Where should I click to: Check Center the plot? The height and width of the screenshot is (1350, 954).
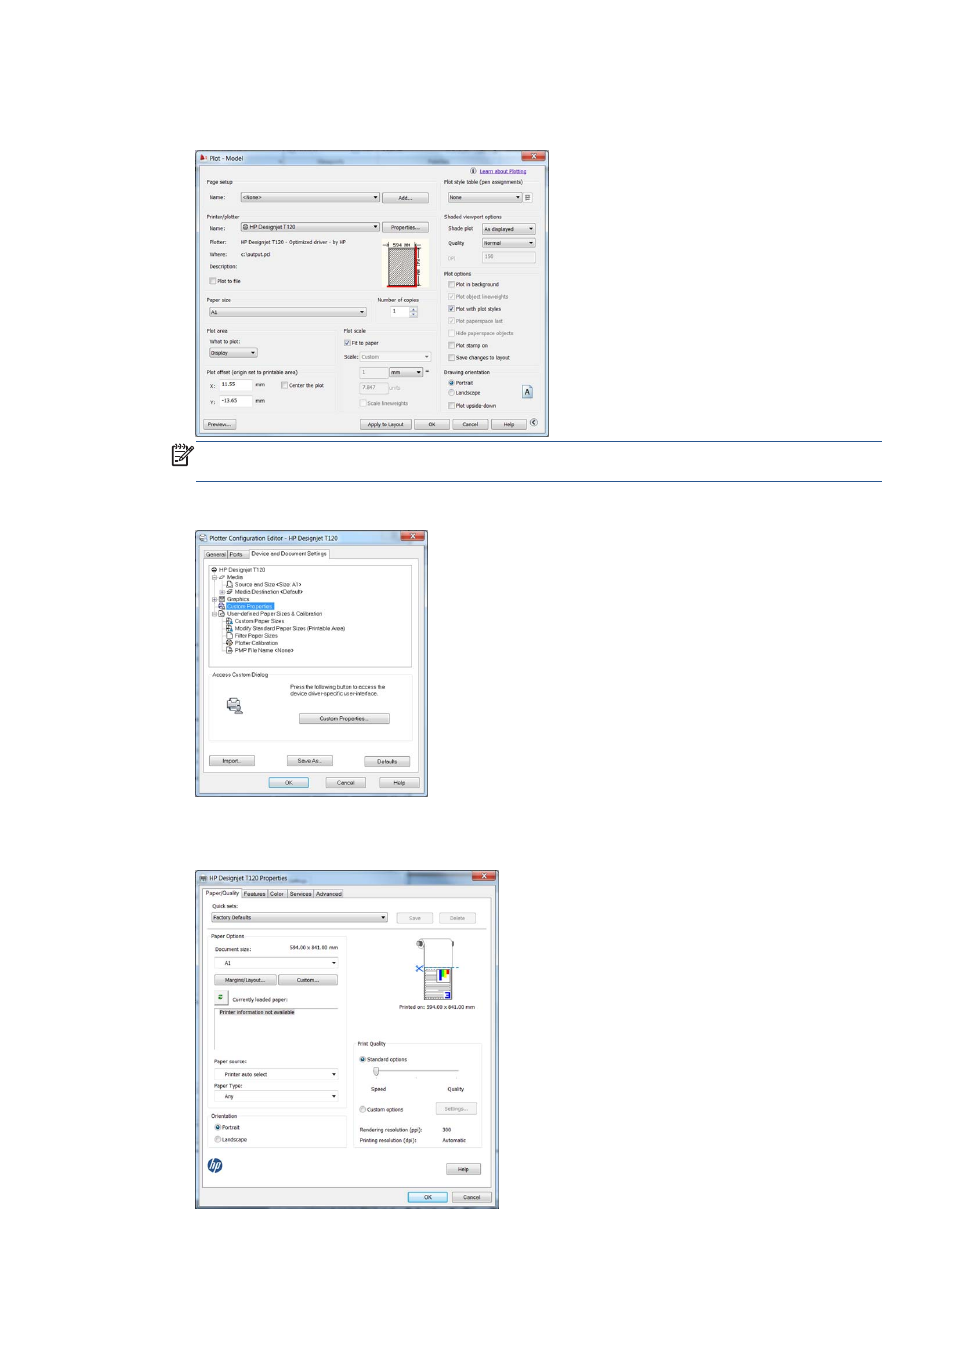(284, 385)
